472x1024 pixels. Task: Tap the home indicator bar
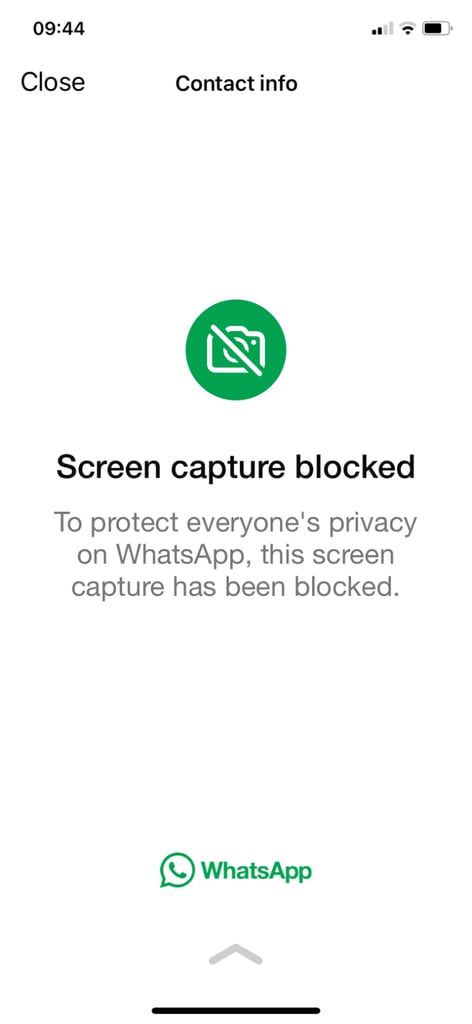click(236, 1010)
